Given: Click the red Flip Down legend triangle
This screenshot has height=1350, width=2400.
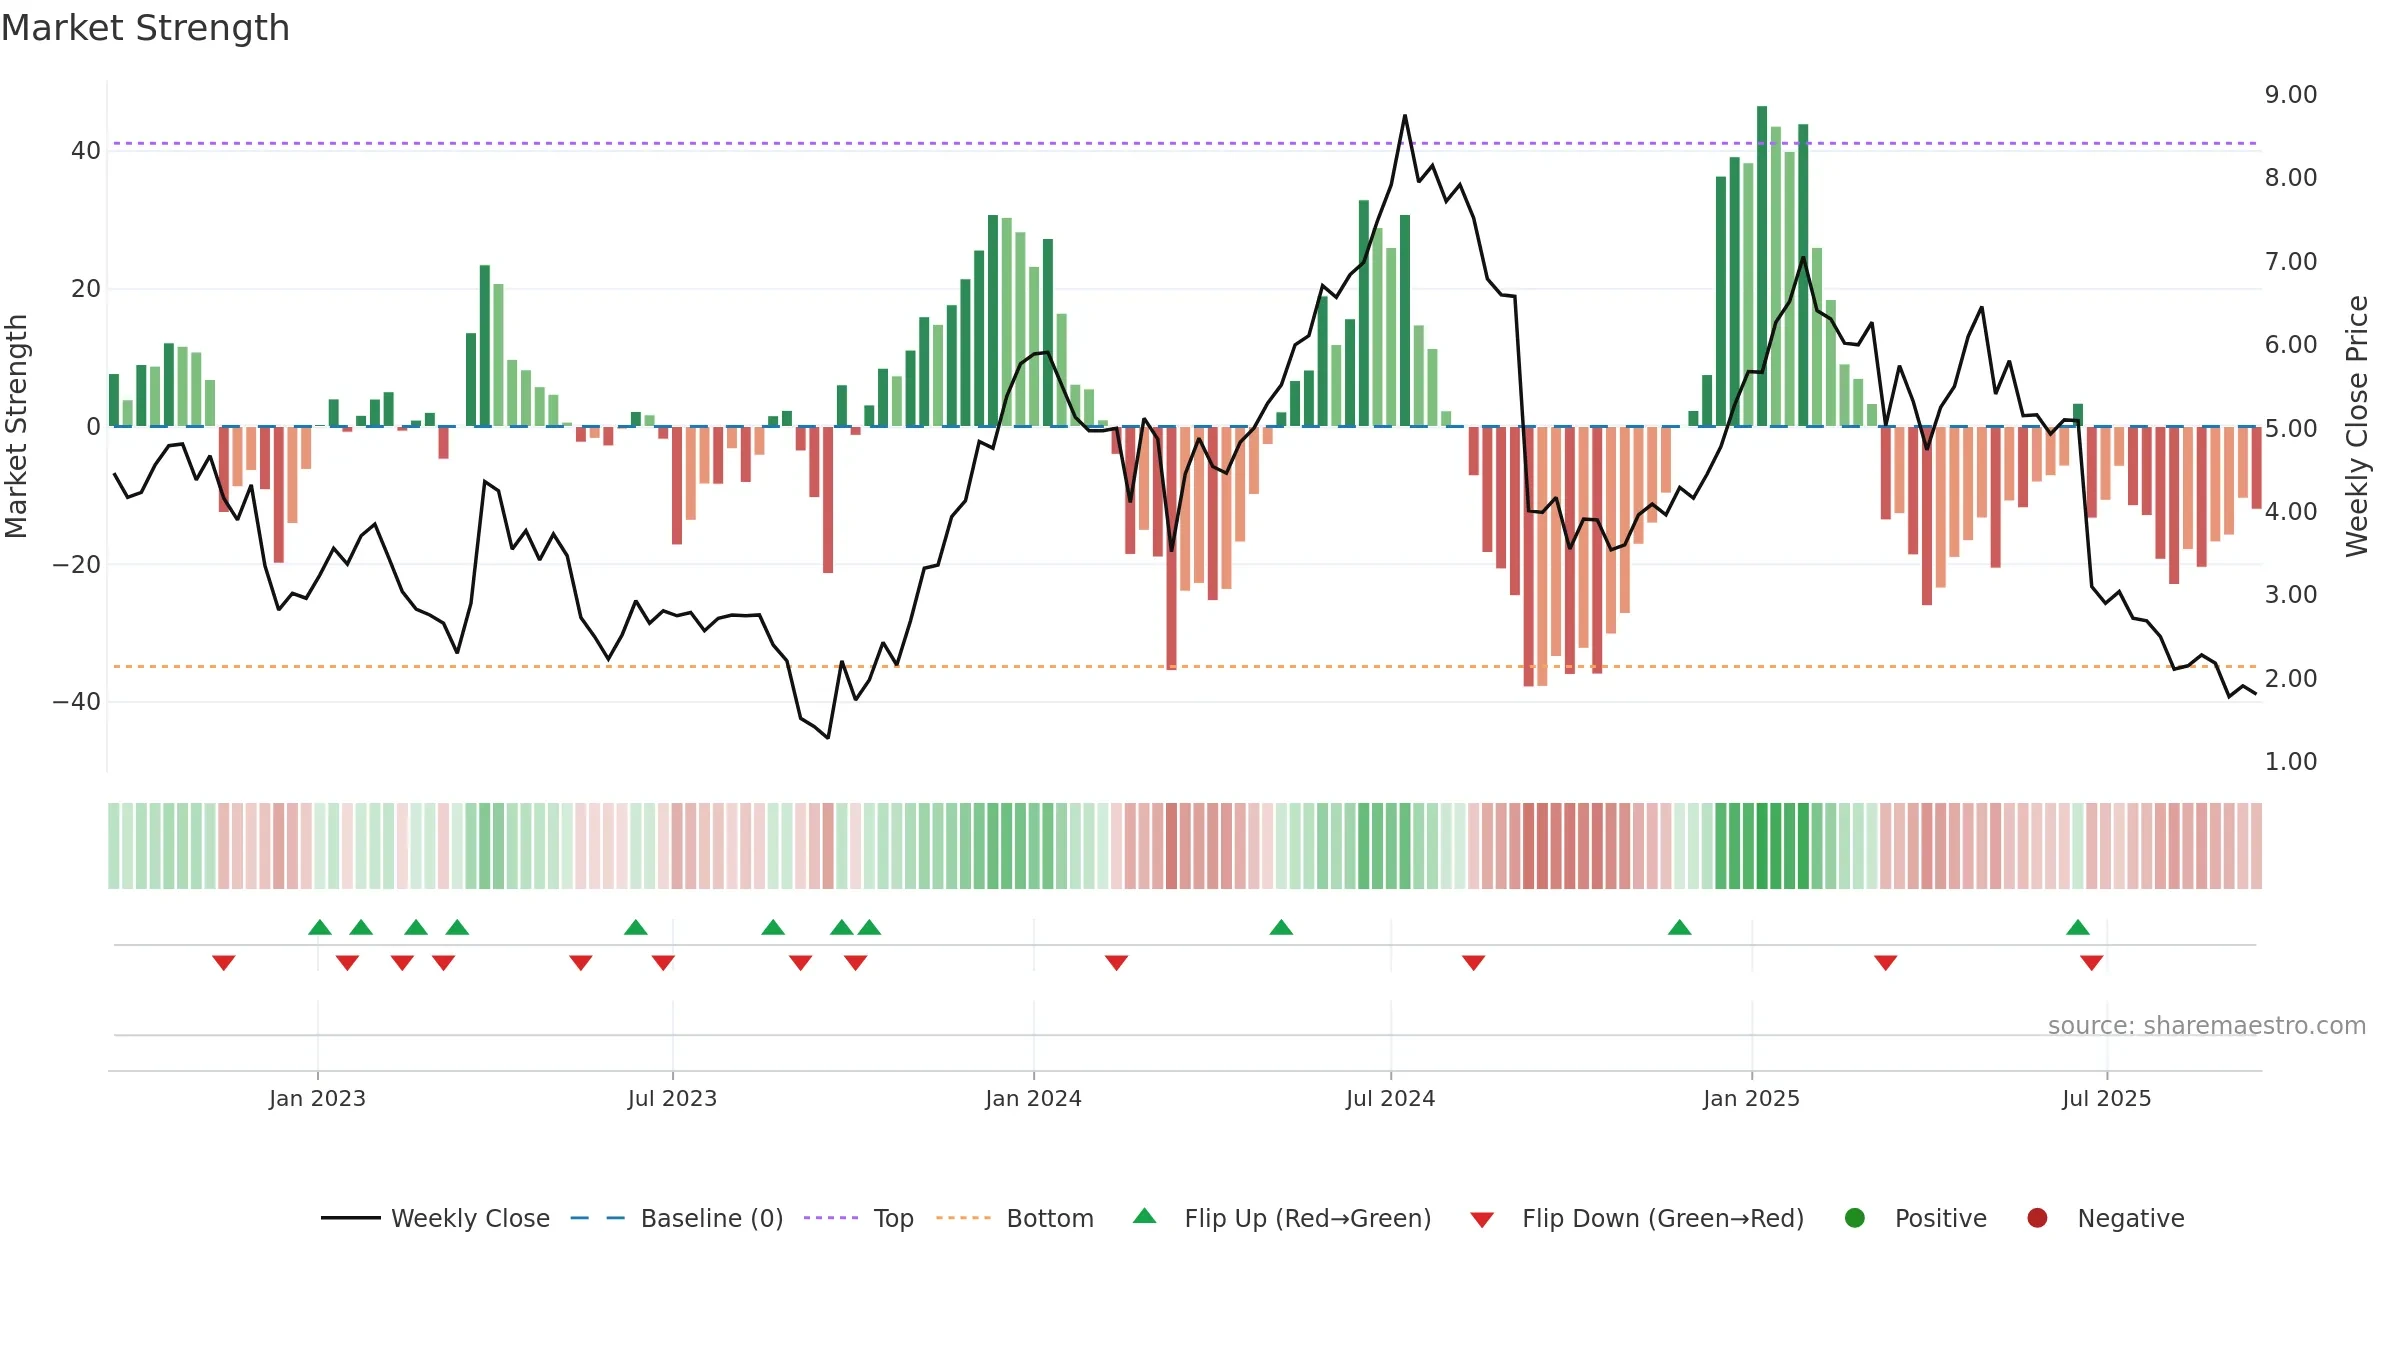Looking at the screenshot, I should pyautogui.click(x=1482, y=1220).
